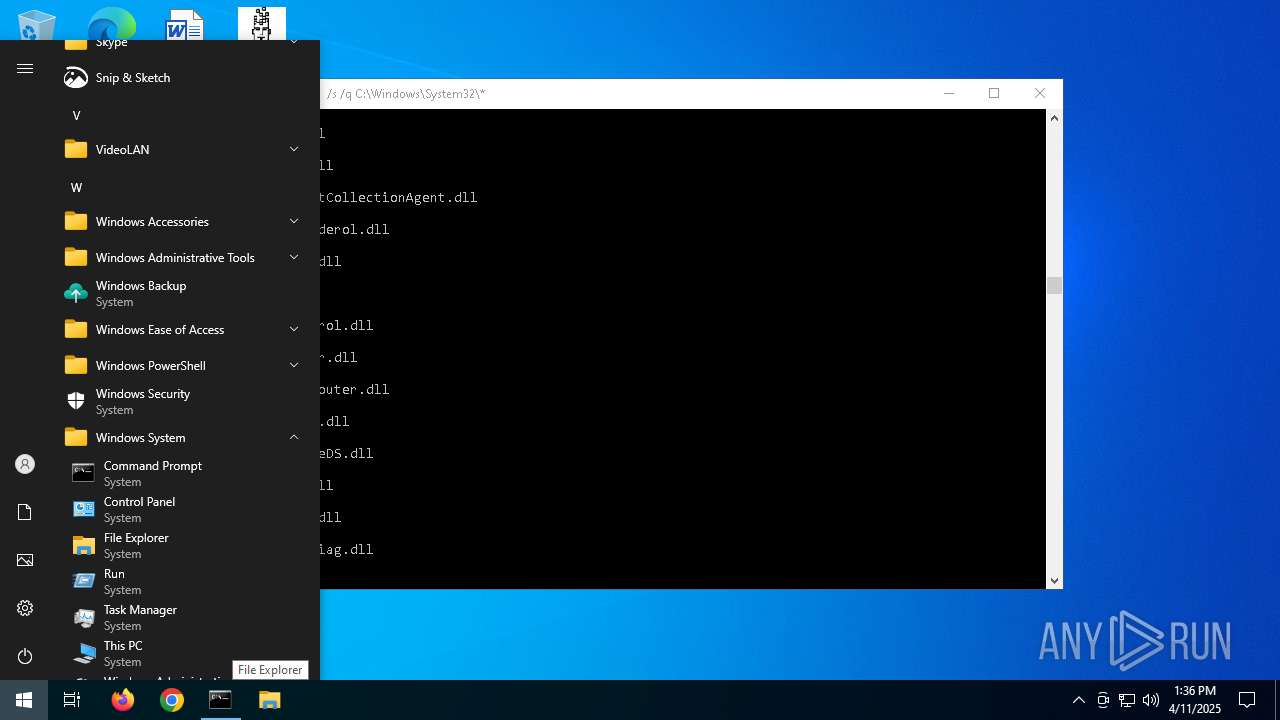Switch to Command Prompt taskbar button

point(220,700)
